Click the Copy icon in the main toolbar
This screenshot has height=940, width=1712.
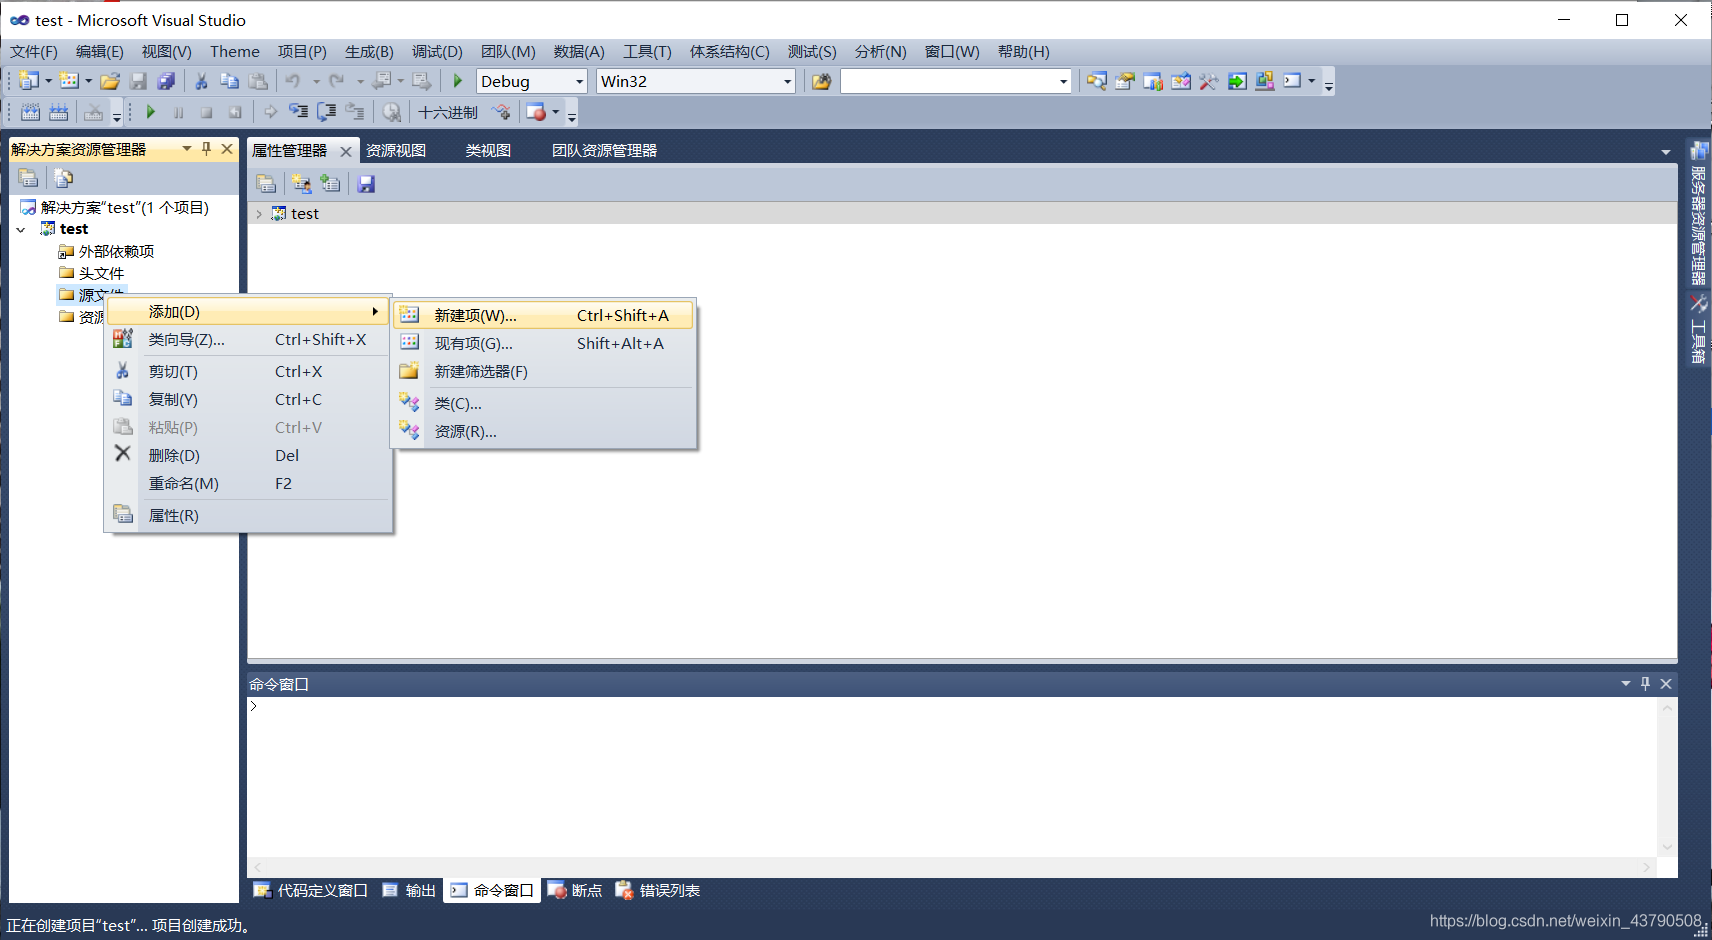[229, 81]
